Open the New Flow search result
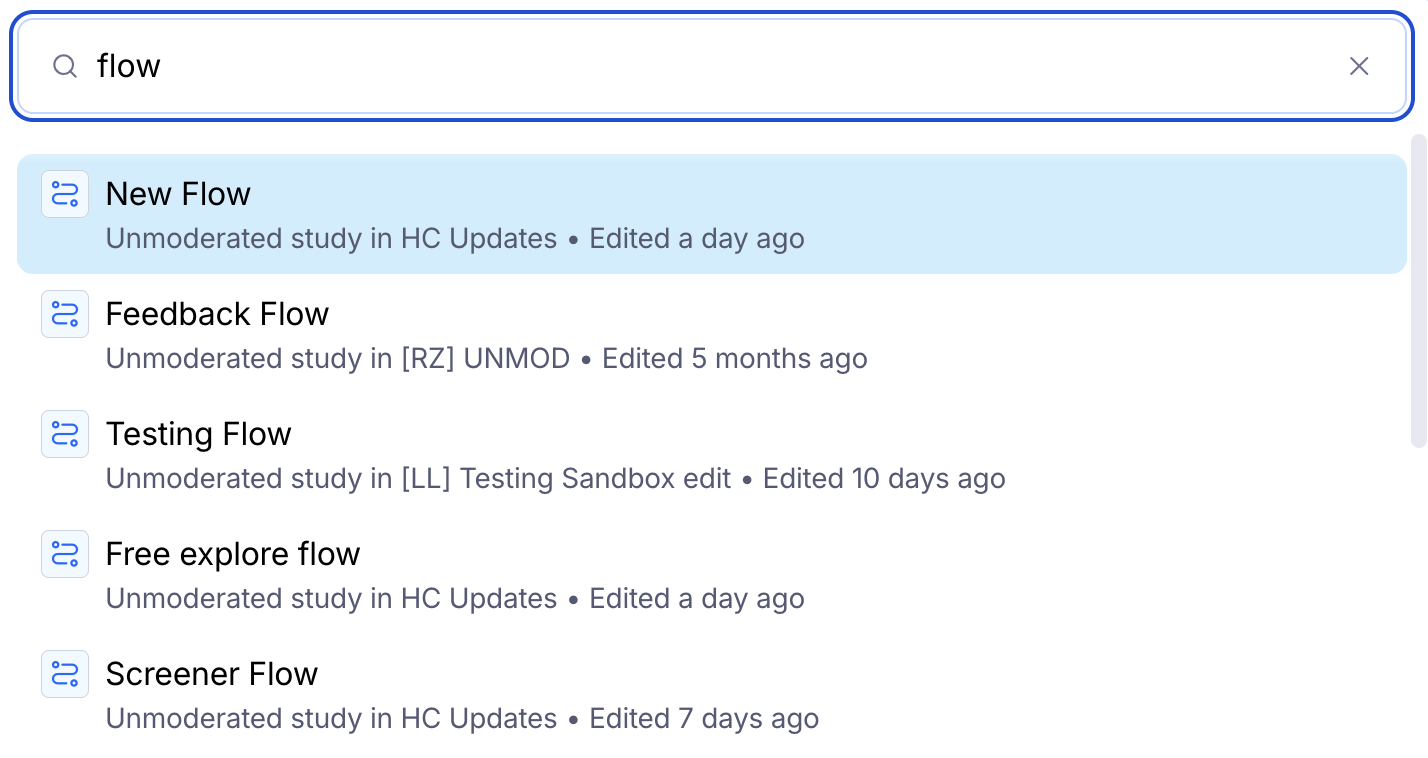The height and width of the screenshot is (758, 1428). point(178,194)
